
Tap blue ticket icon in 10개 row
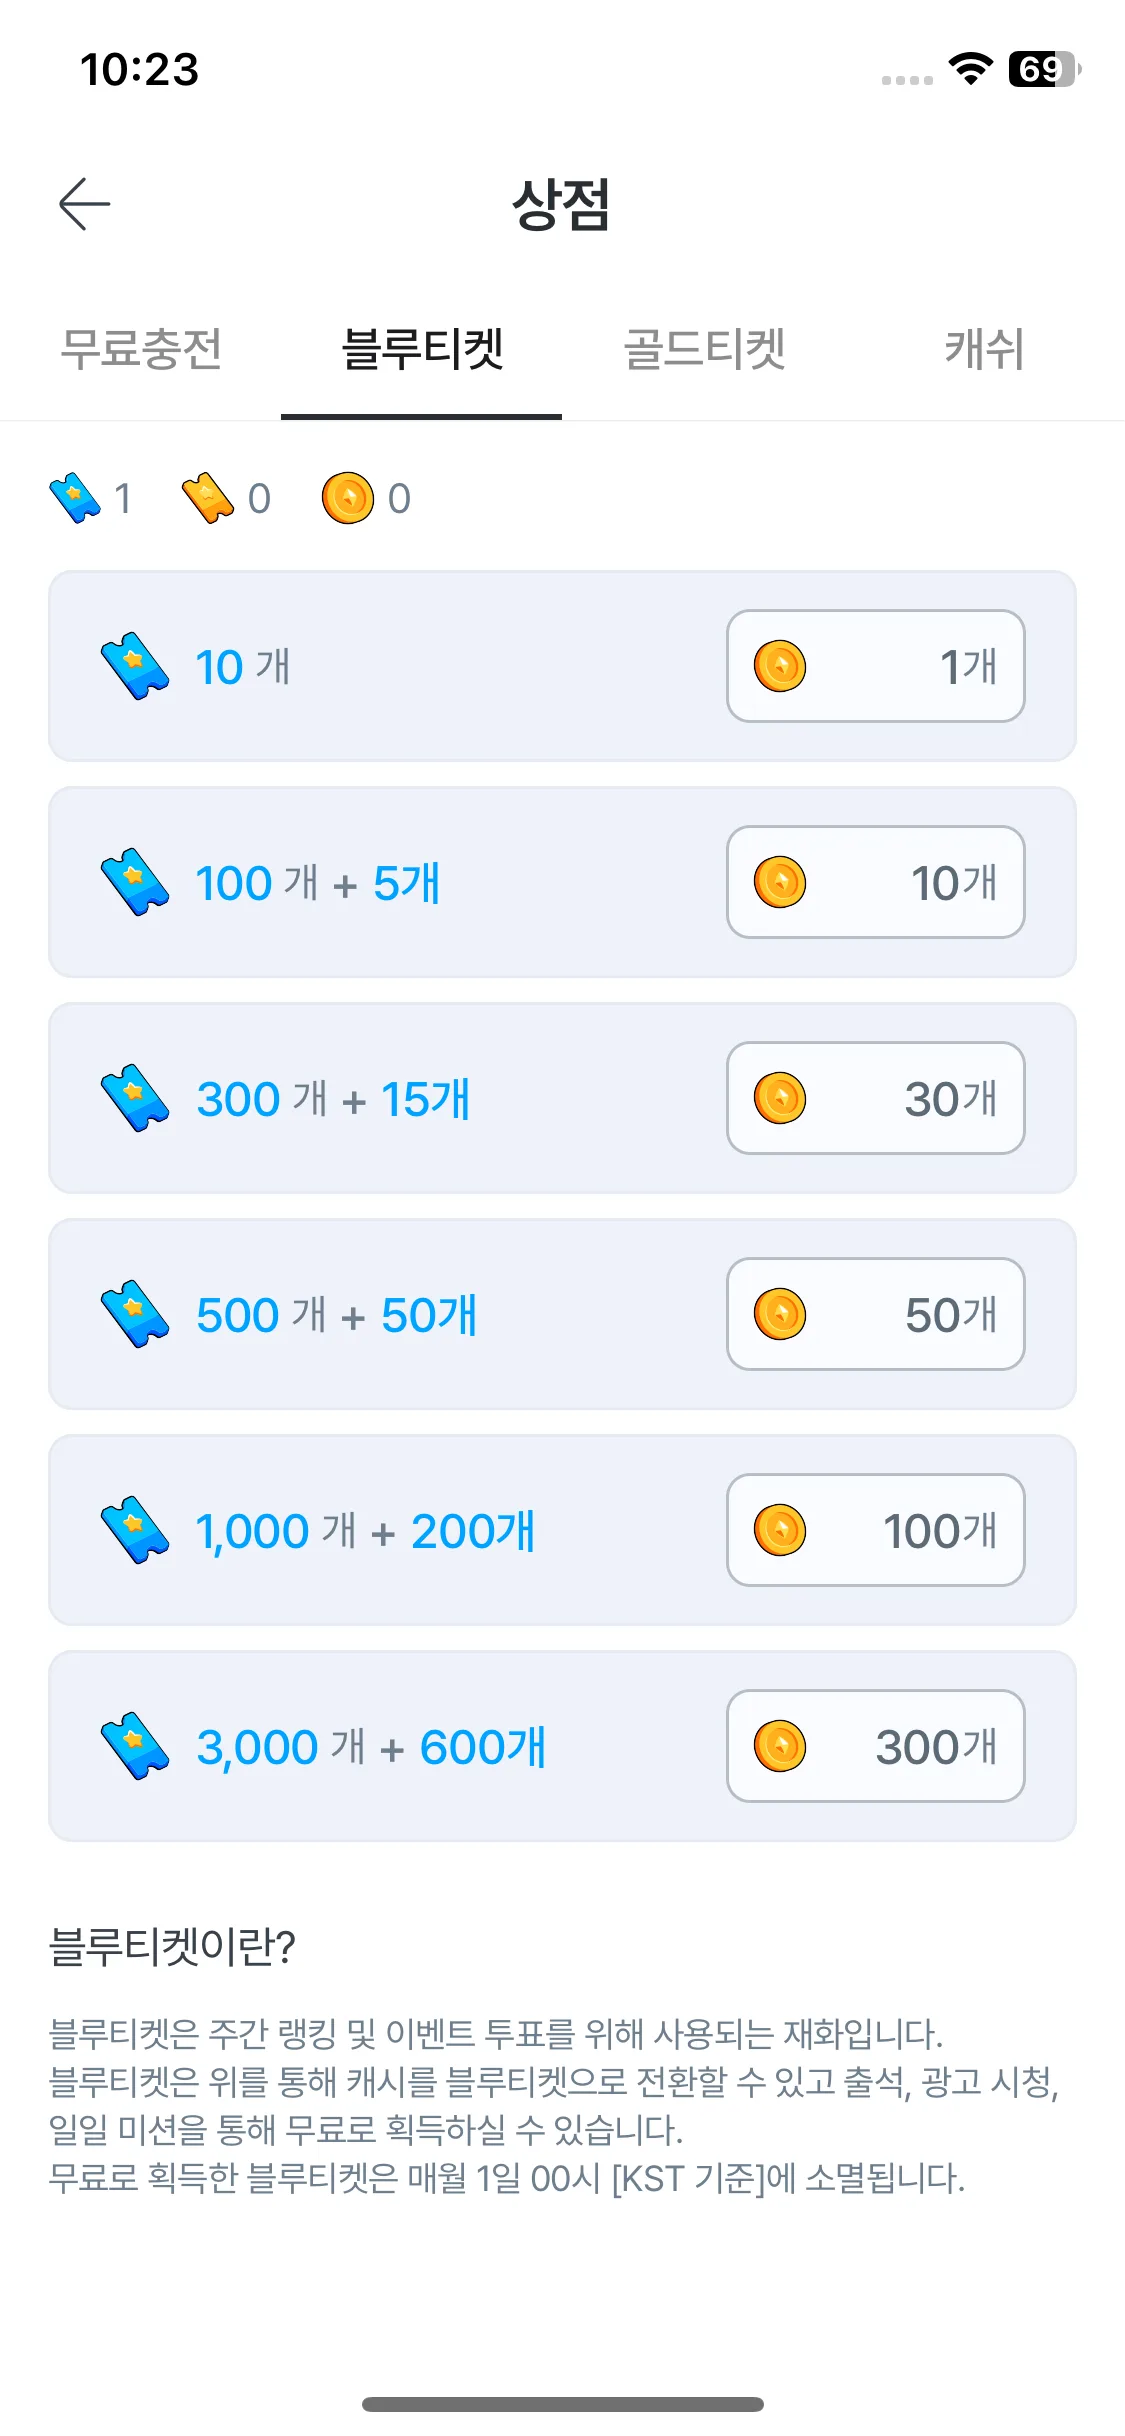(x=135, y=666)
